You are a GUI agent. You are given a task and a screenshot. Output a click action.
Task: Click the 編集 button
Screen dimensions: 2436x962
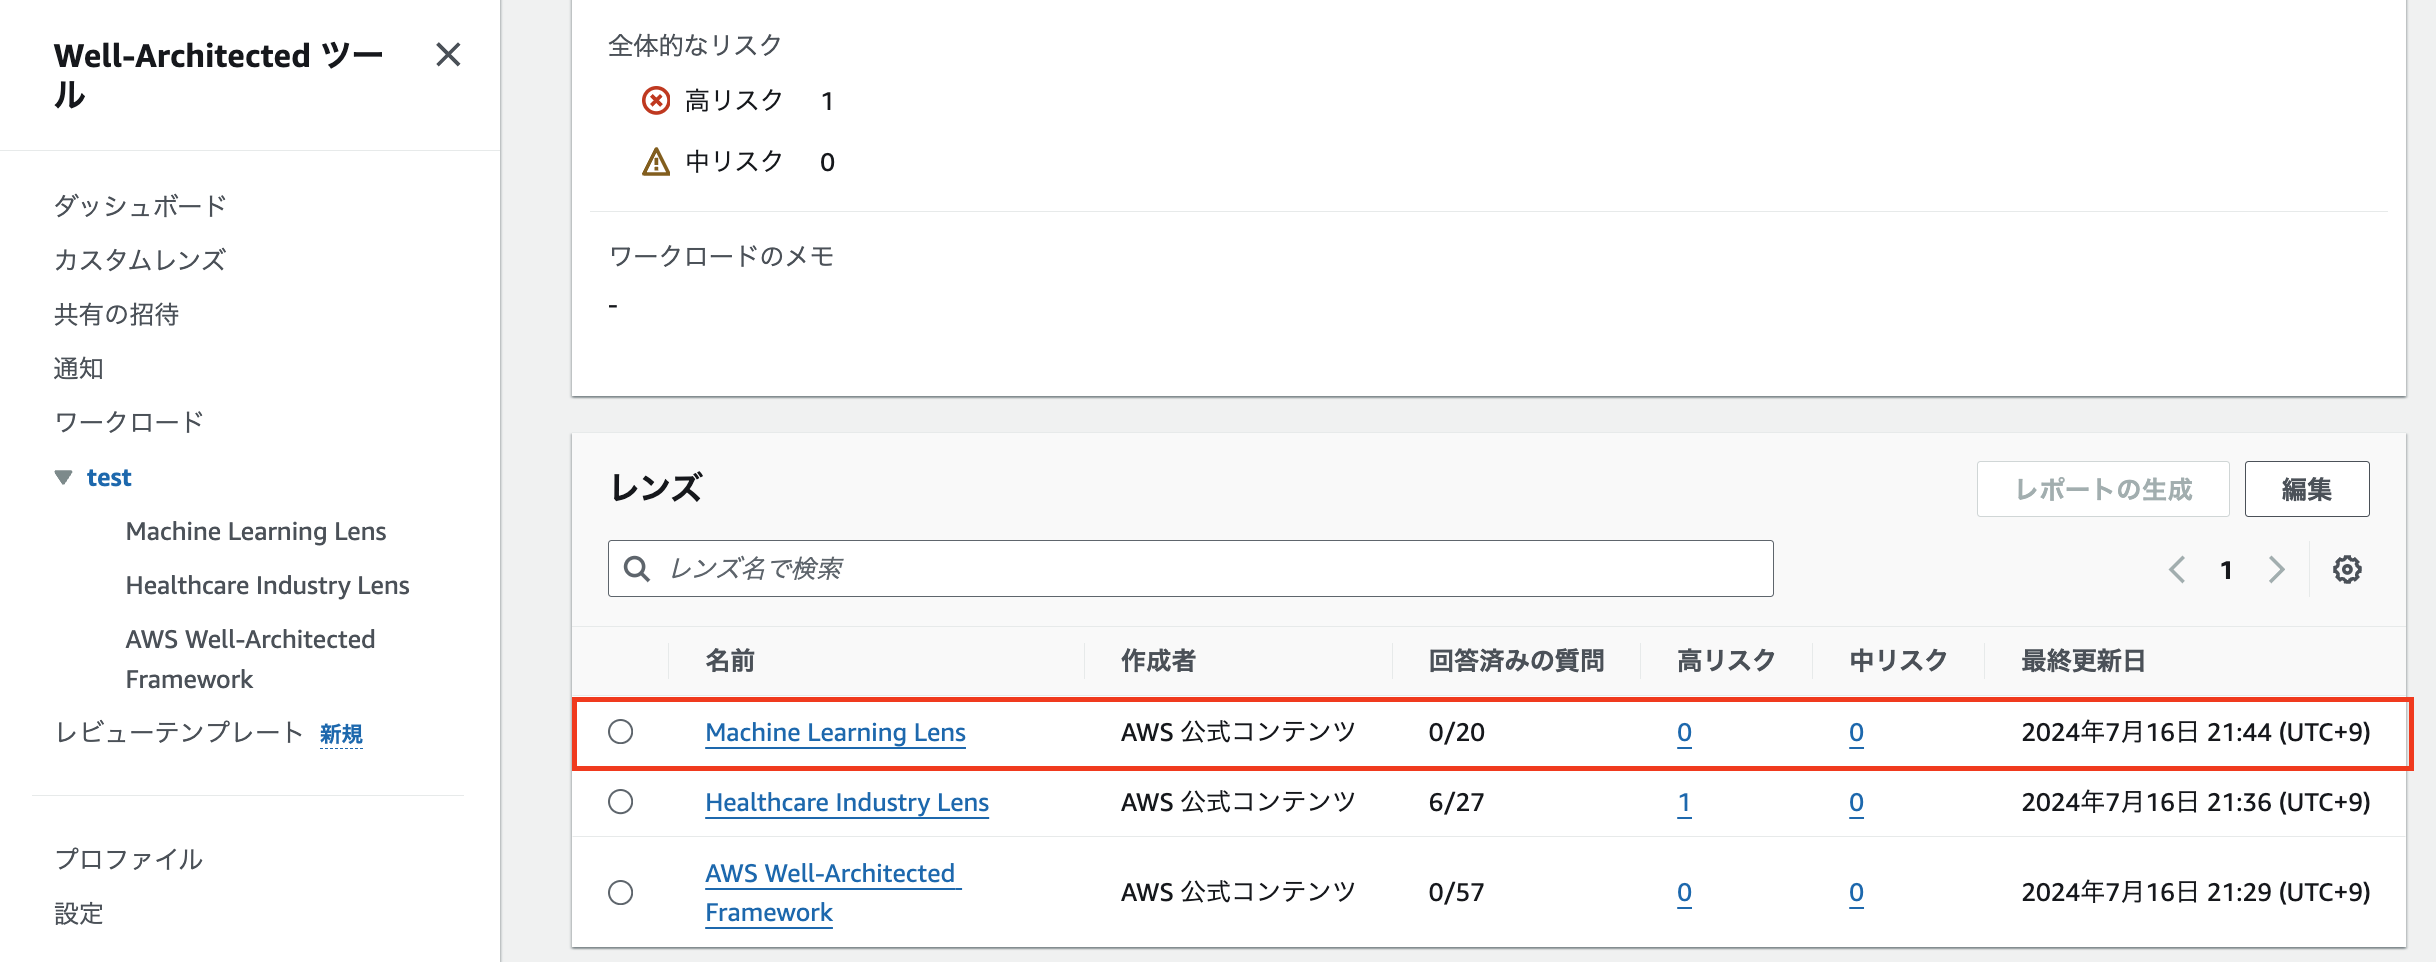[x=2307, y=489]
